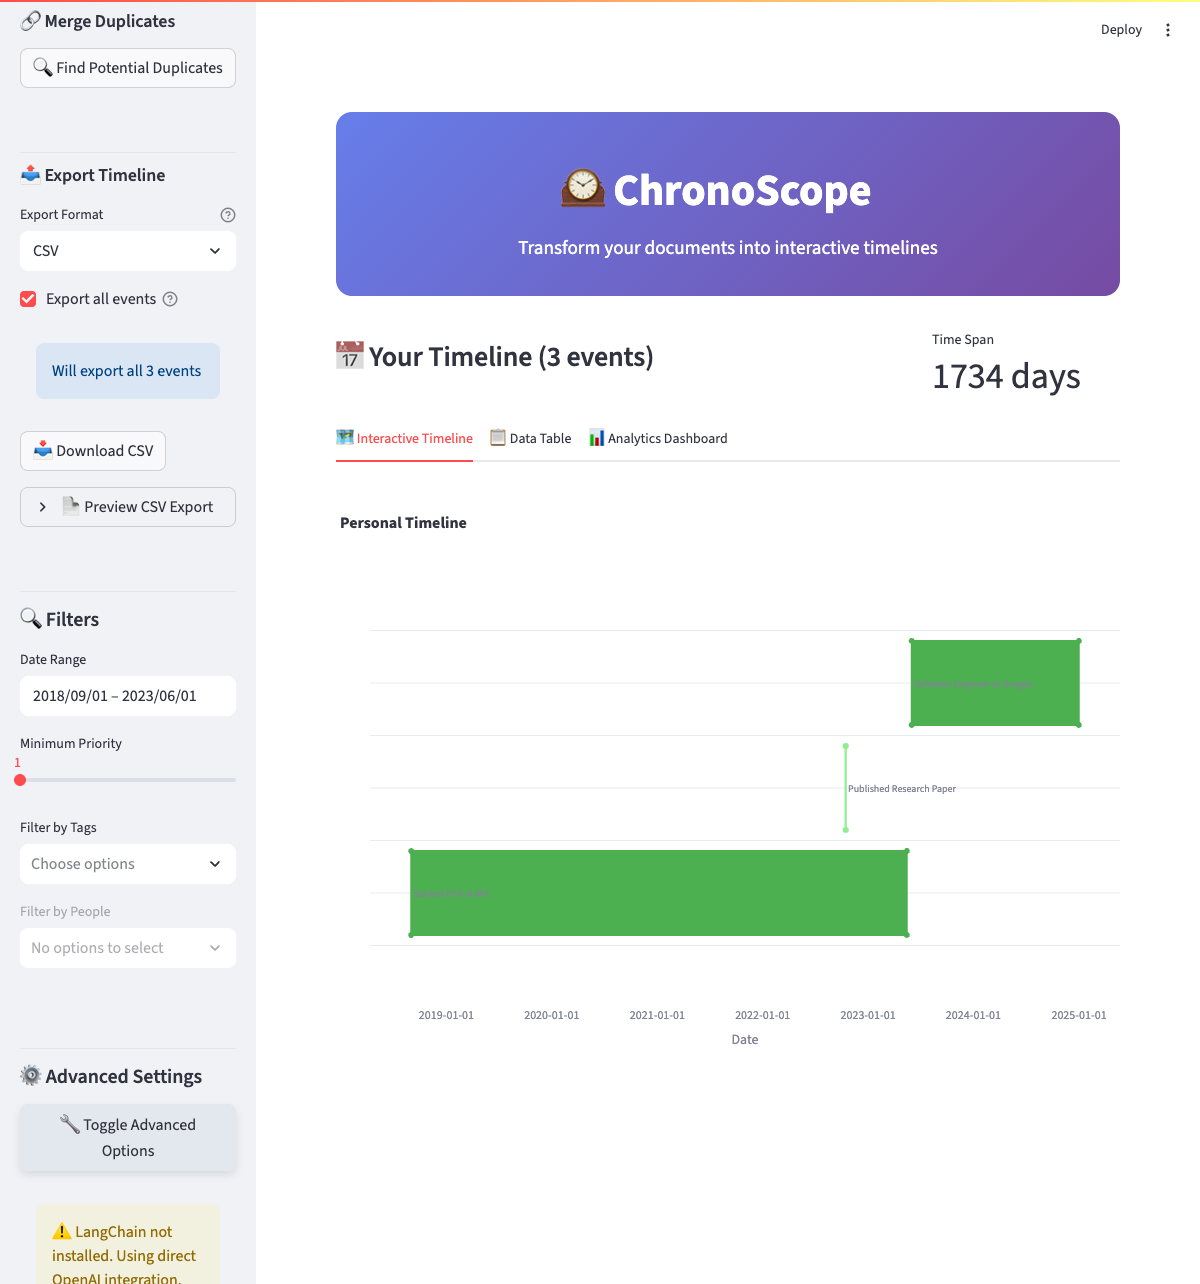Click the magnifier icon next to Filters heading
This screenshot has height=1284, width=1200.
click(x=31, y=619)
